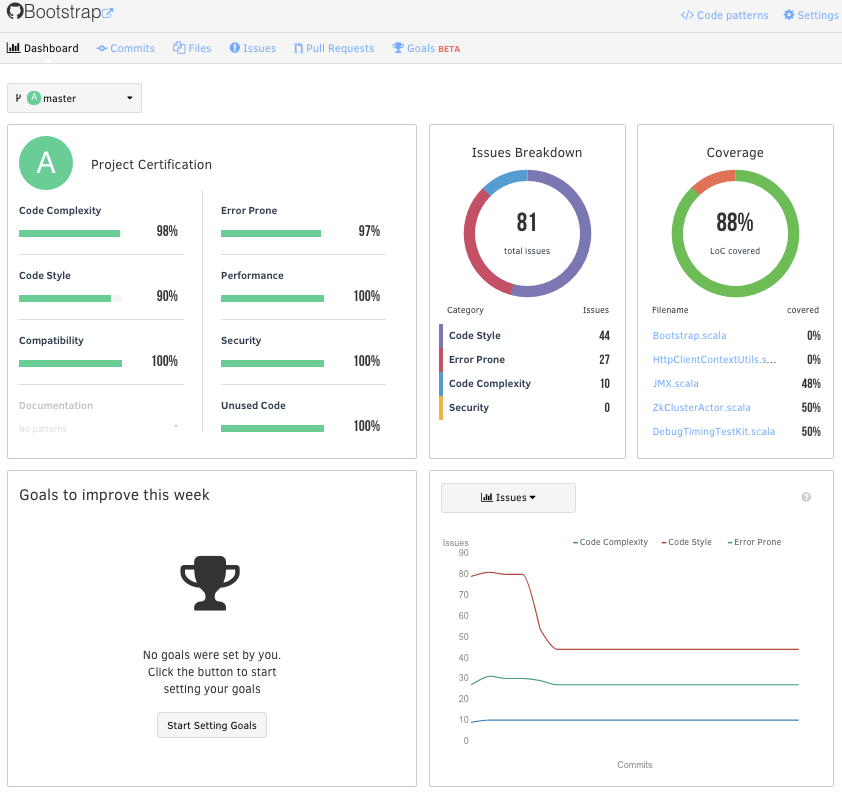Switch to the Commits tab
The image size is (842, 799).
[x=126, y=48]
